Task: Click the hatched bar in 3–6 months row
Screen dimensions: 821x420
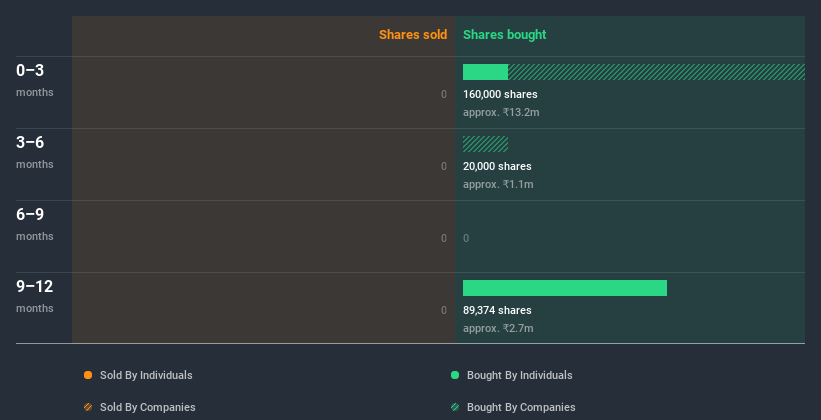Action: point(485,144)
